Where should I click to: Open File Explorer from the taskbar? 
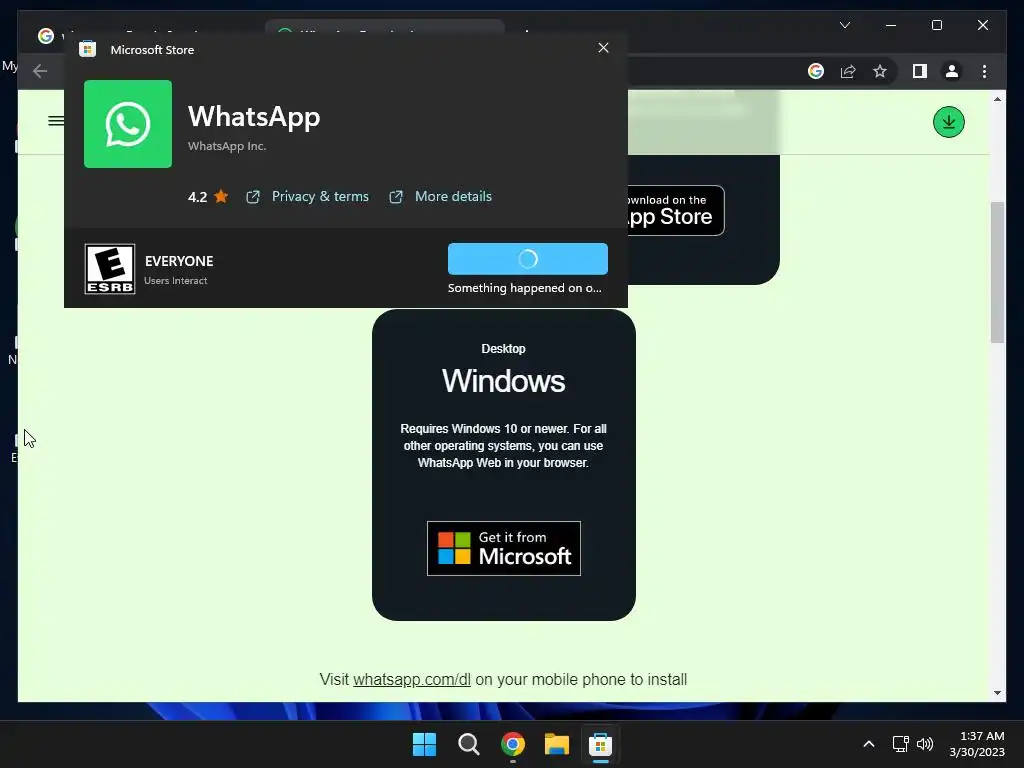(557, 744)
